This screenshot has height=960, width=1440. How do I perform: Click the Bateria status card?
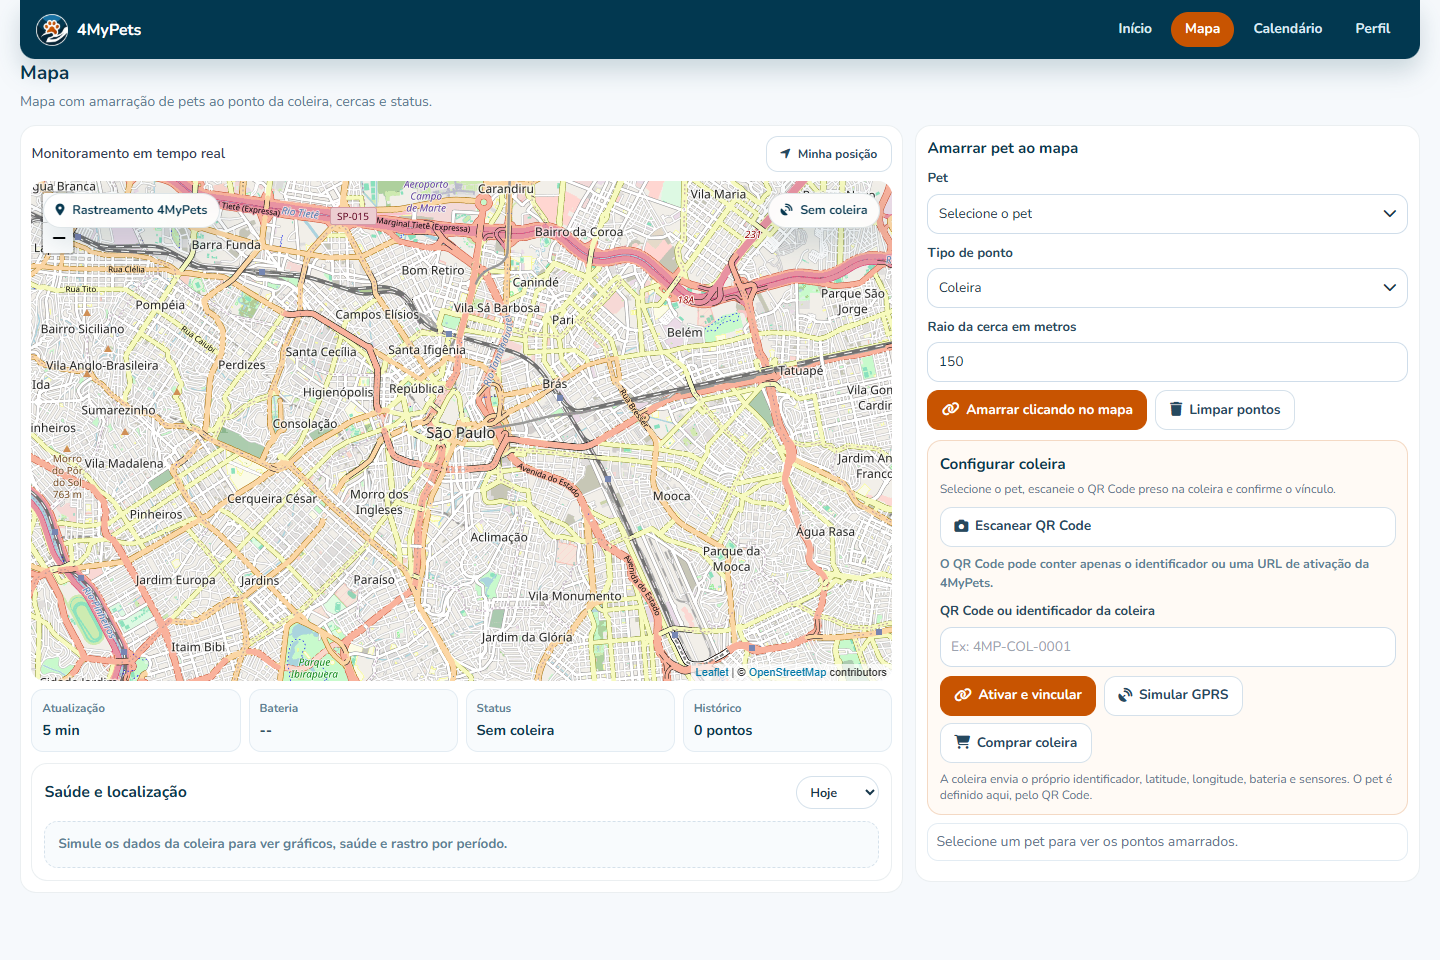[353, 720]
